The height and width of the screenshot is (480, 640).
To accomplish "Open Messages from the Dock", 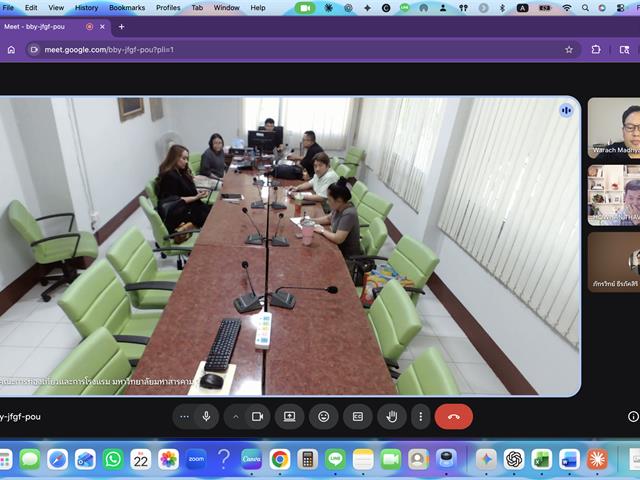I will (x=30, y=460).
